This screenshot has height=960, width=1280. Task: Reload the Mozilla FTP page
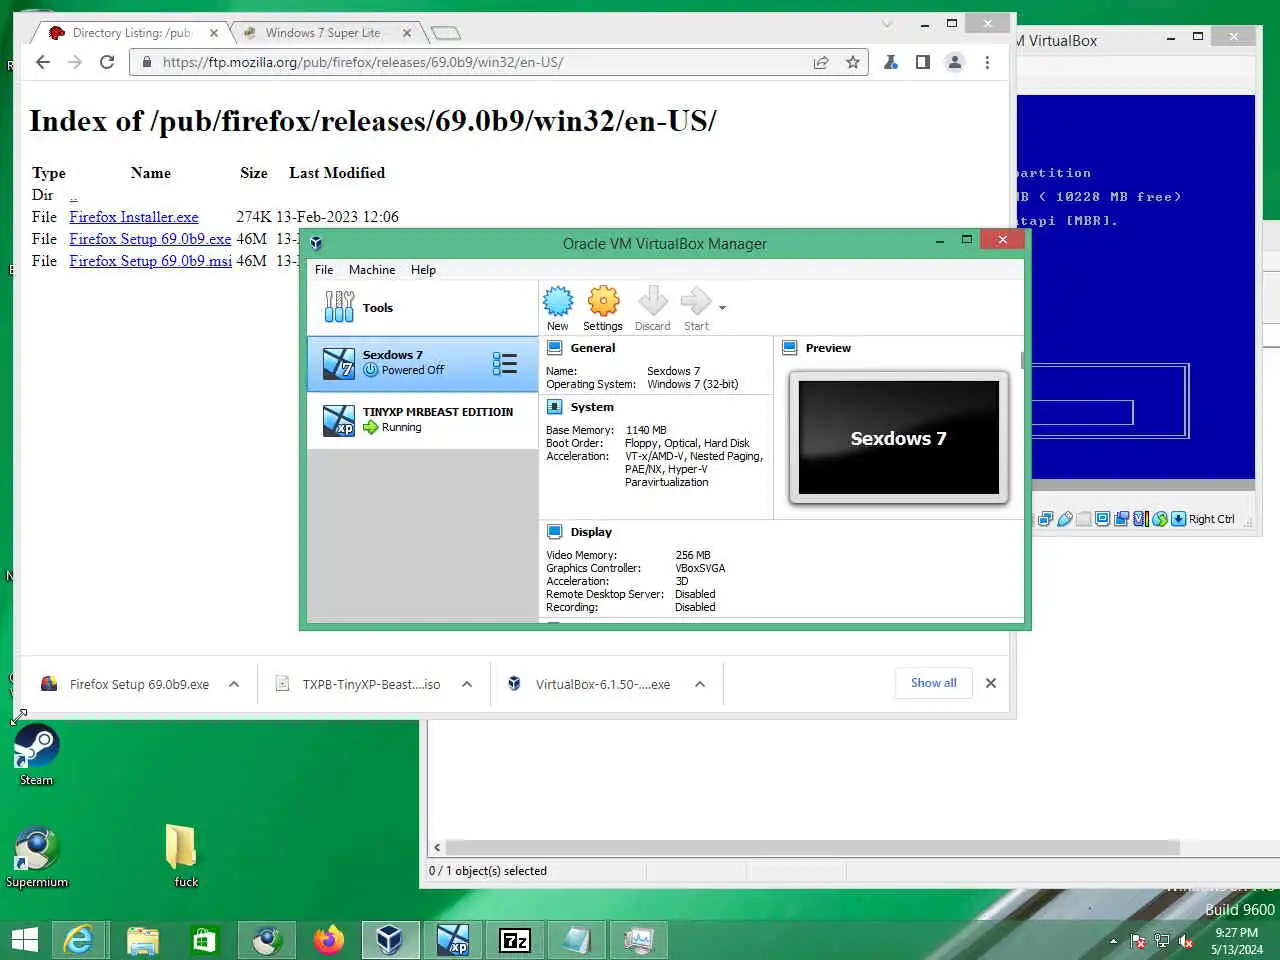(107, 62)
